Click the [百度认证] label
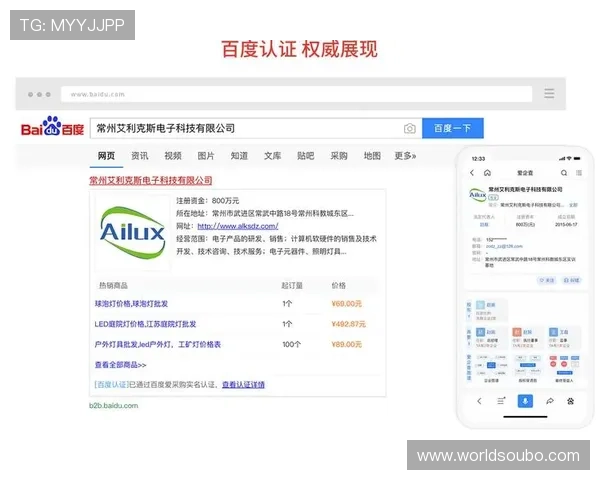Viewport: 600px width, 480px height. tap(112, 385)
